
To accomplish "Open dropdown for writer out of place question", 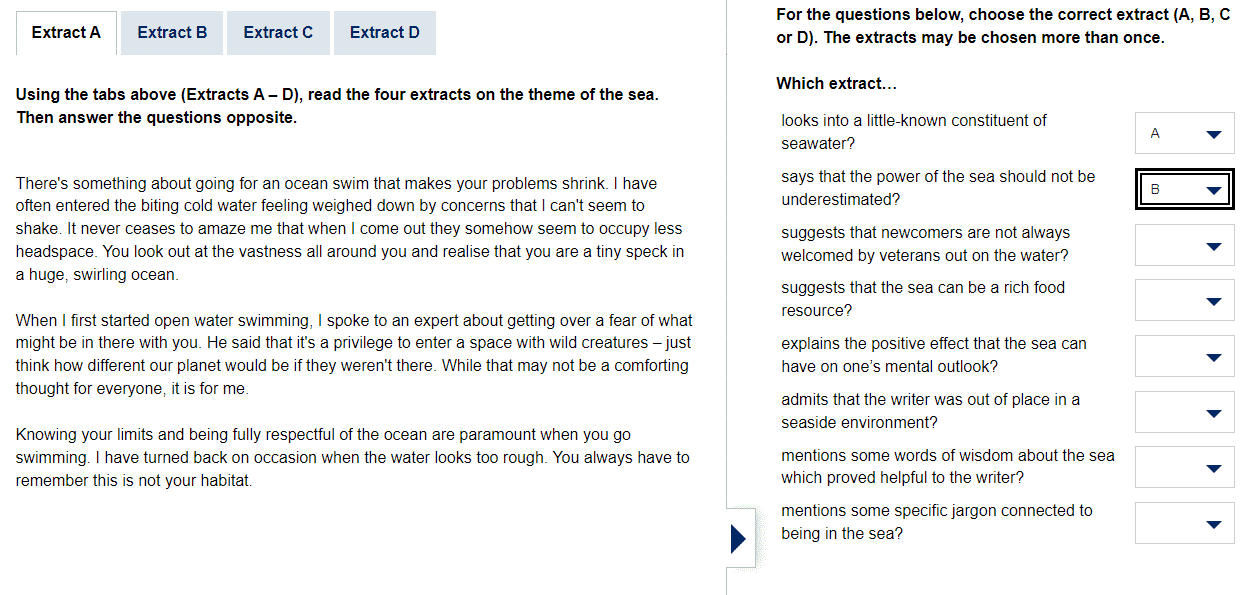I will 1185,412.
